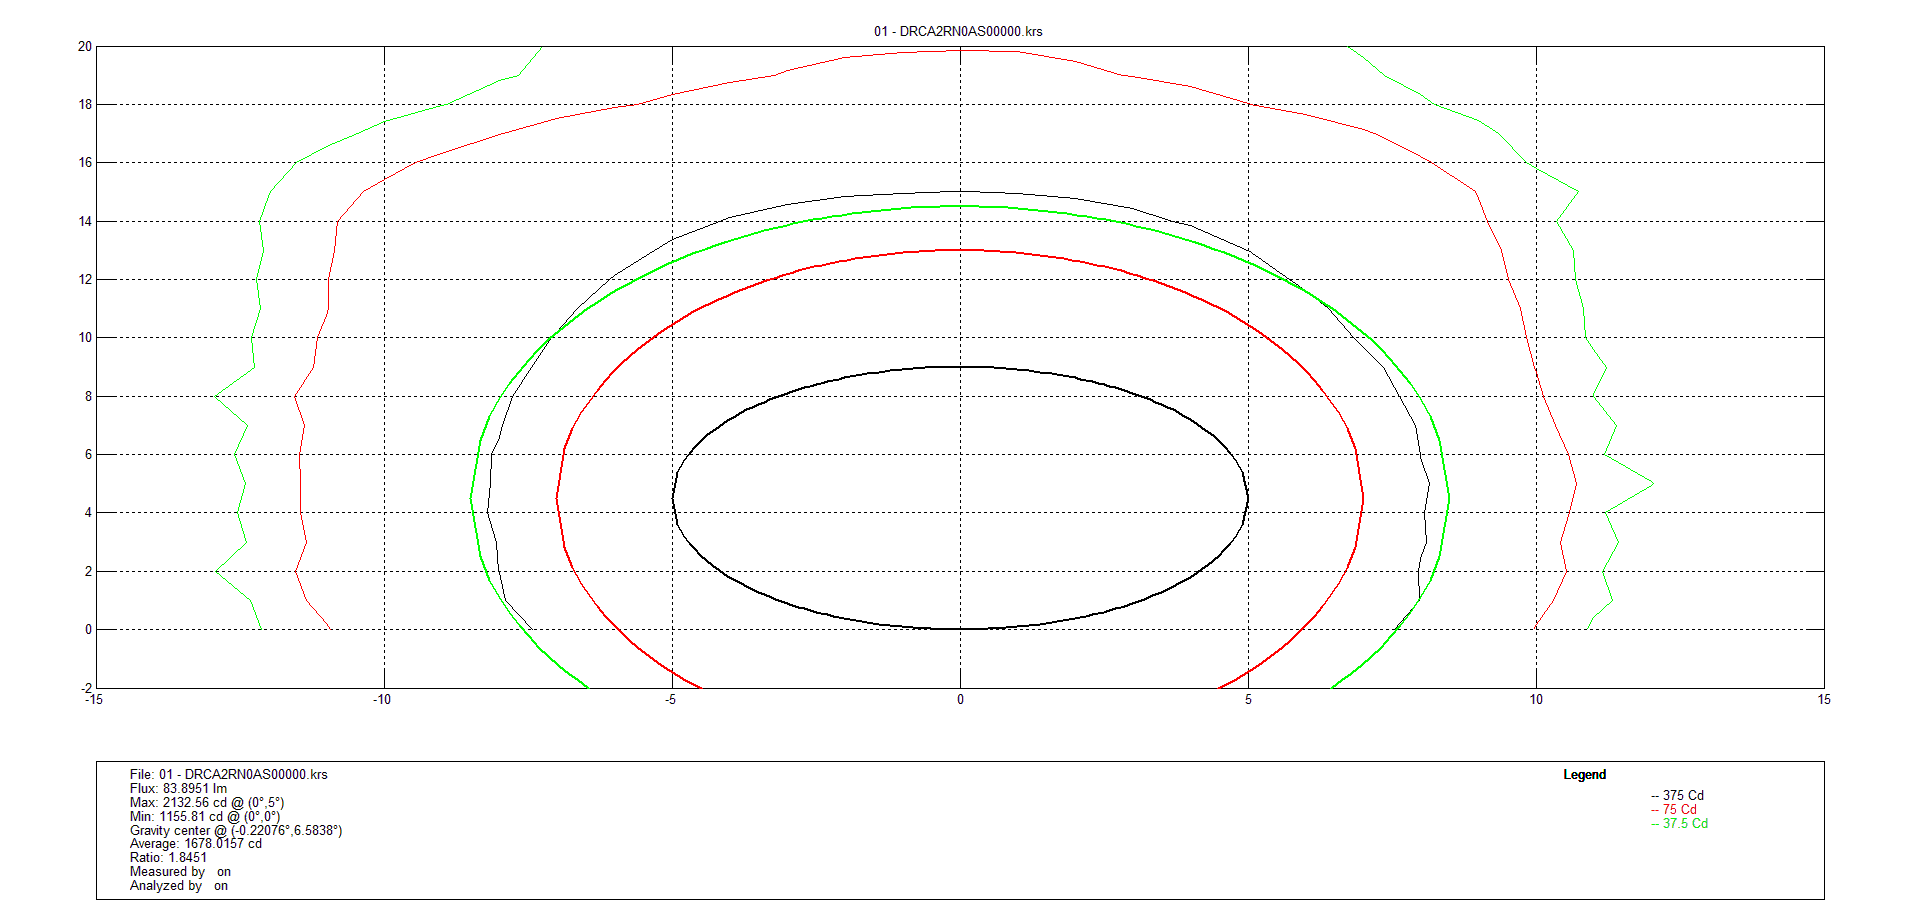Click the plot title DRCA2RN0AS00000.krs
Viewport: 1920px width, 917px height.
958,31
